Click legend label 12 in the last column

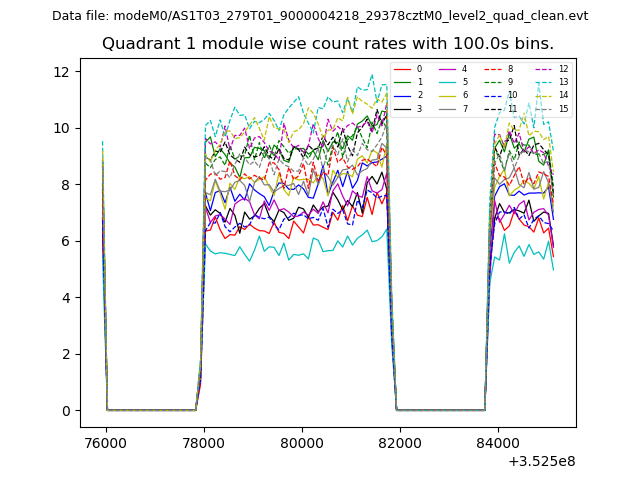(563, 69)
